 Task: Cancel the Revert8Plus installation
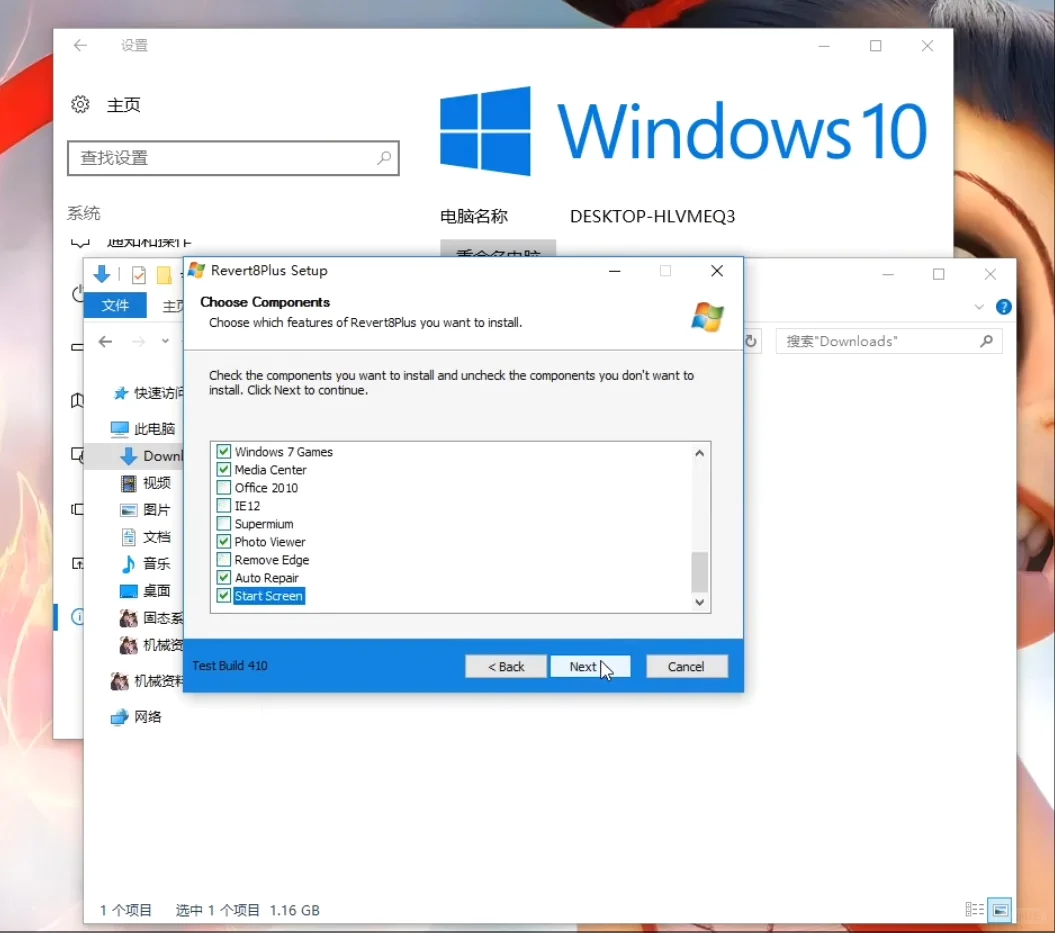[687, 666]
